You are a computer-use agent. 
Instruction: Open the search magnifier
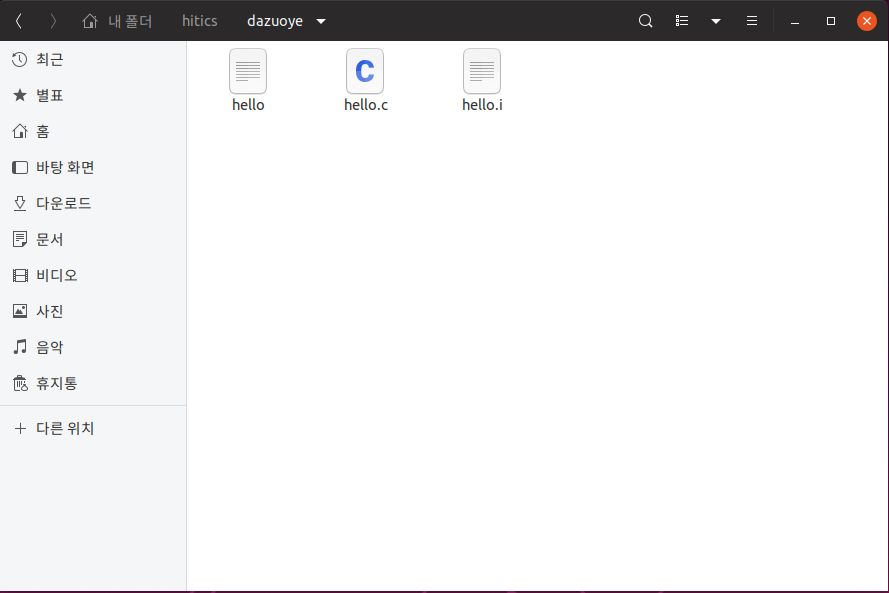(645, 21)
